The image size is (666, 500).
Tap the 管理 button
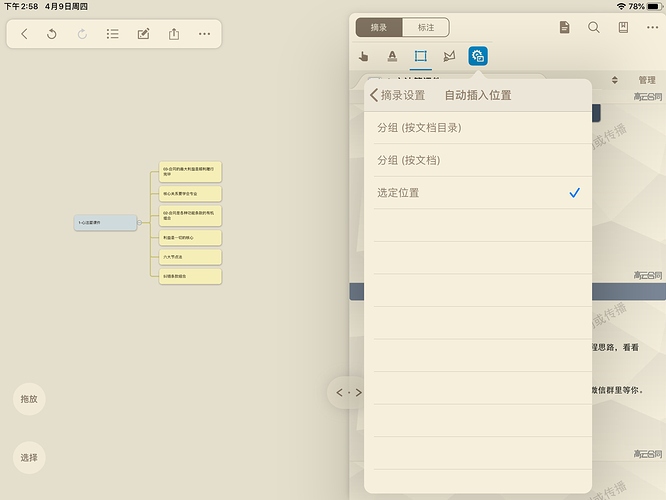click(x=647, y=80)
